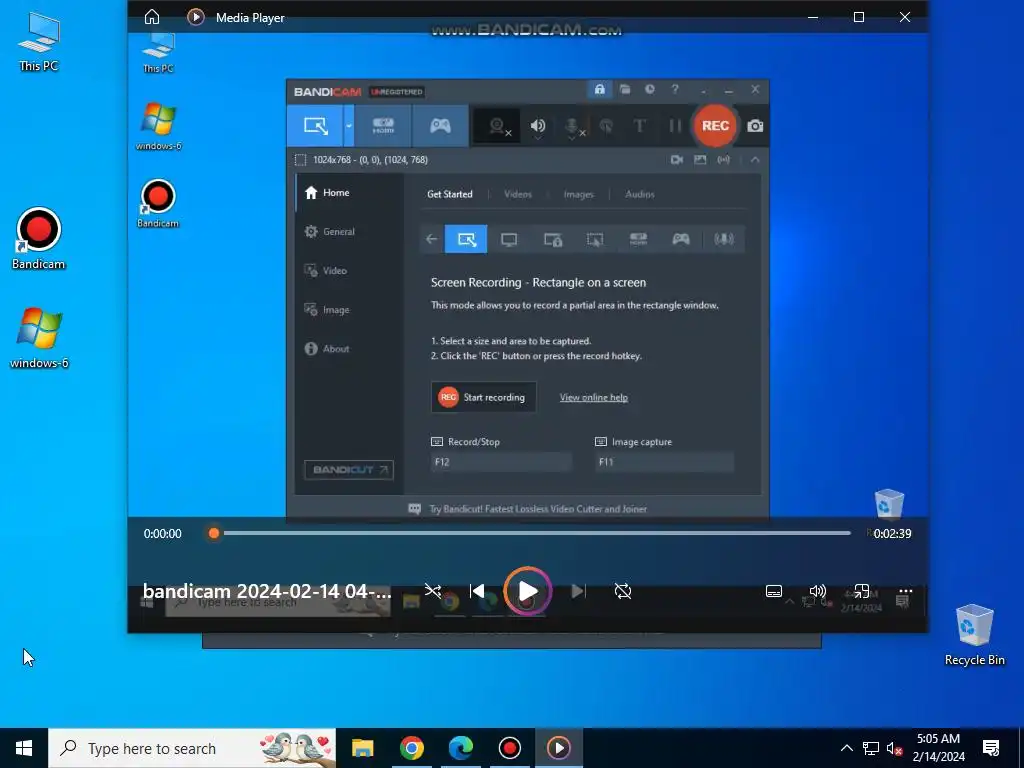
Task: Select fullscreen mode icon in Get Started row
Action: click(x=509, y=240)
